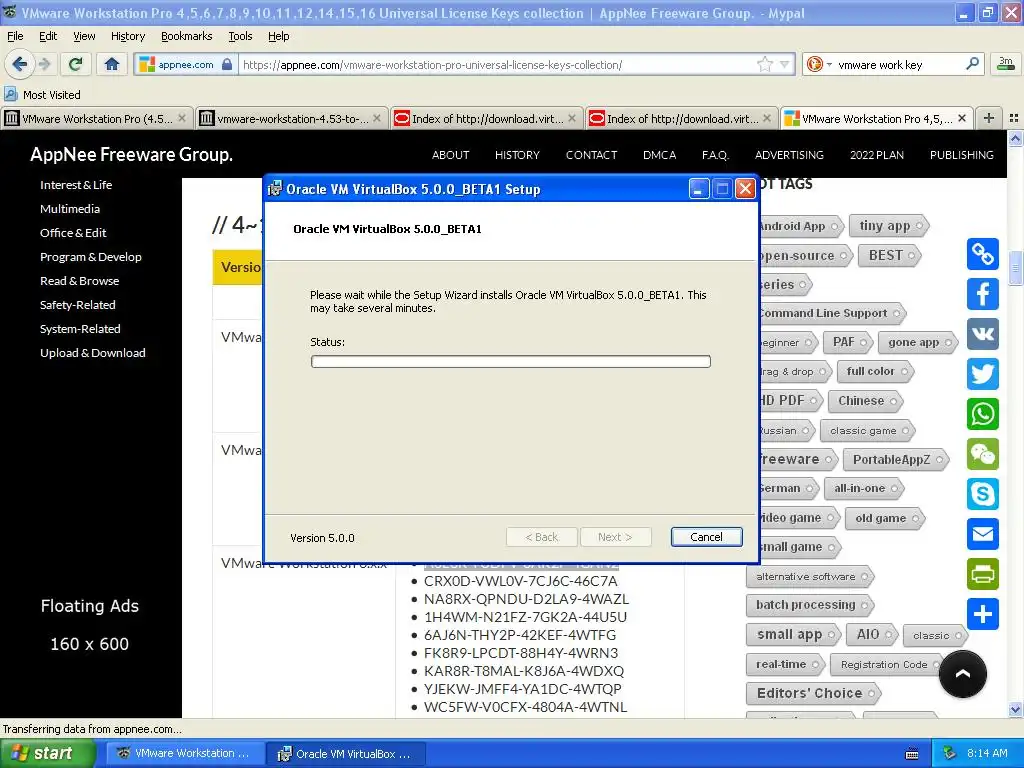Open the Help menu
Viewport: 1024px width, 768px height.
tap(278, 36)
